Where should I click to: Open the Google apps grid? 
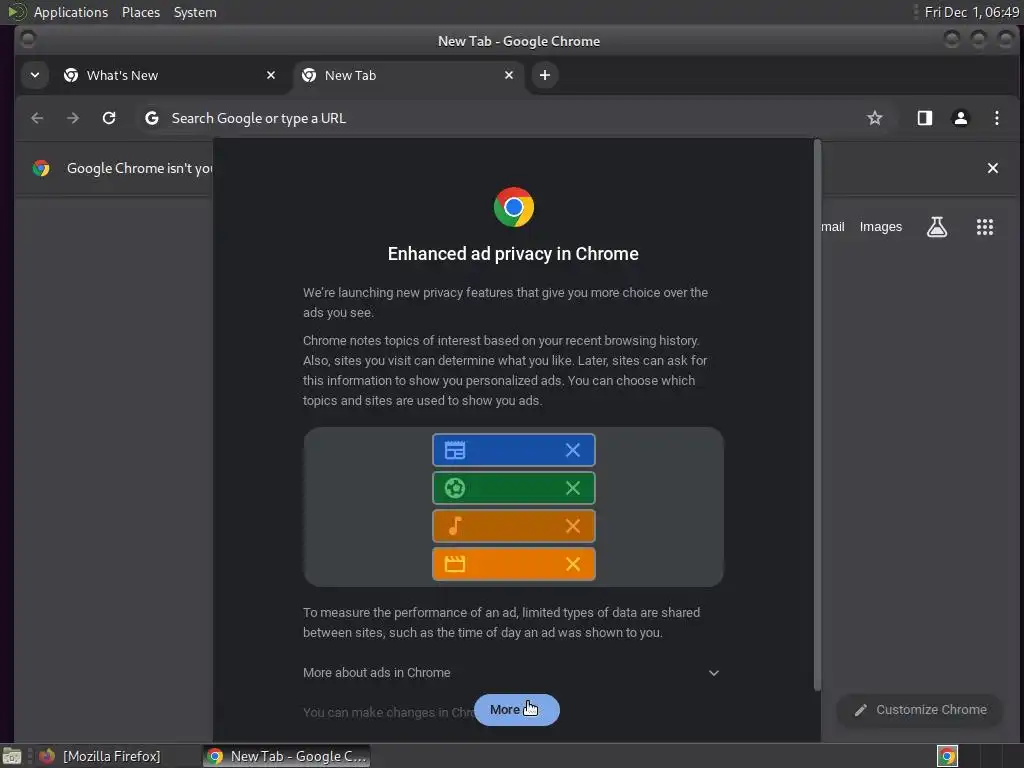pyautogui.click(x=985, y=227)
